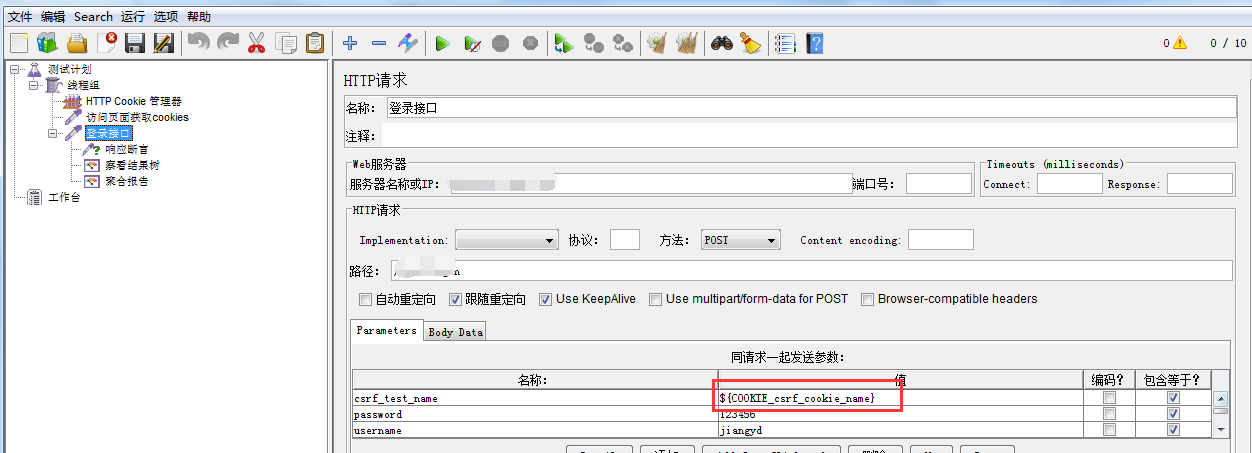Screen dimensions: 1252x453
Task: Close the test plan using red X icon
Action: (x=106, y=43)
